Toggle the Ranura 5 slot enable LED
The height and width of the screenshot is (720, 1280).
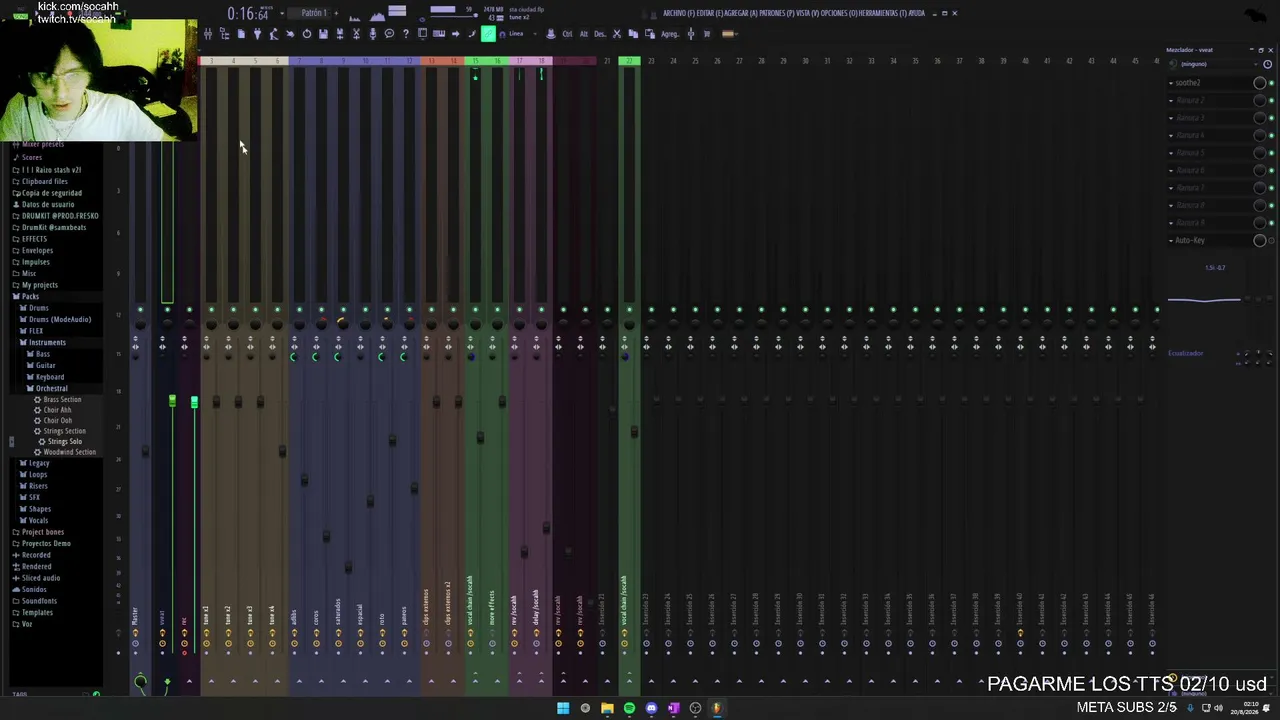(x=1271, y=153)
